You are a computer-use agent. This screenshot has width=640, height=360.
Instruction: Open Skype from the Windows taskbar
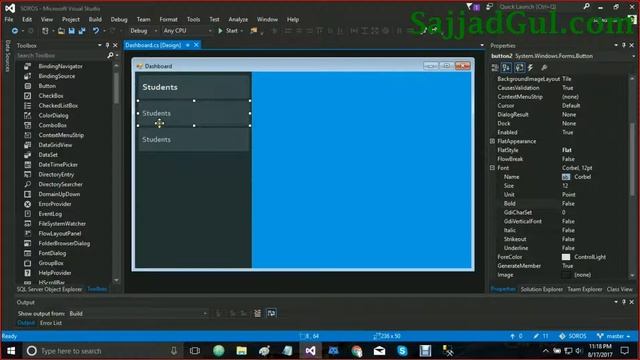coord(402,351)
